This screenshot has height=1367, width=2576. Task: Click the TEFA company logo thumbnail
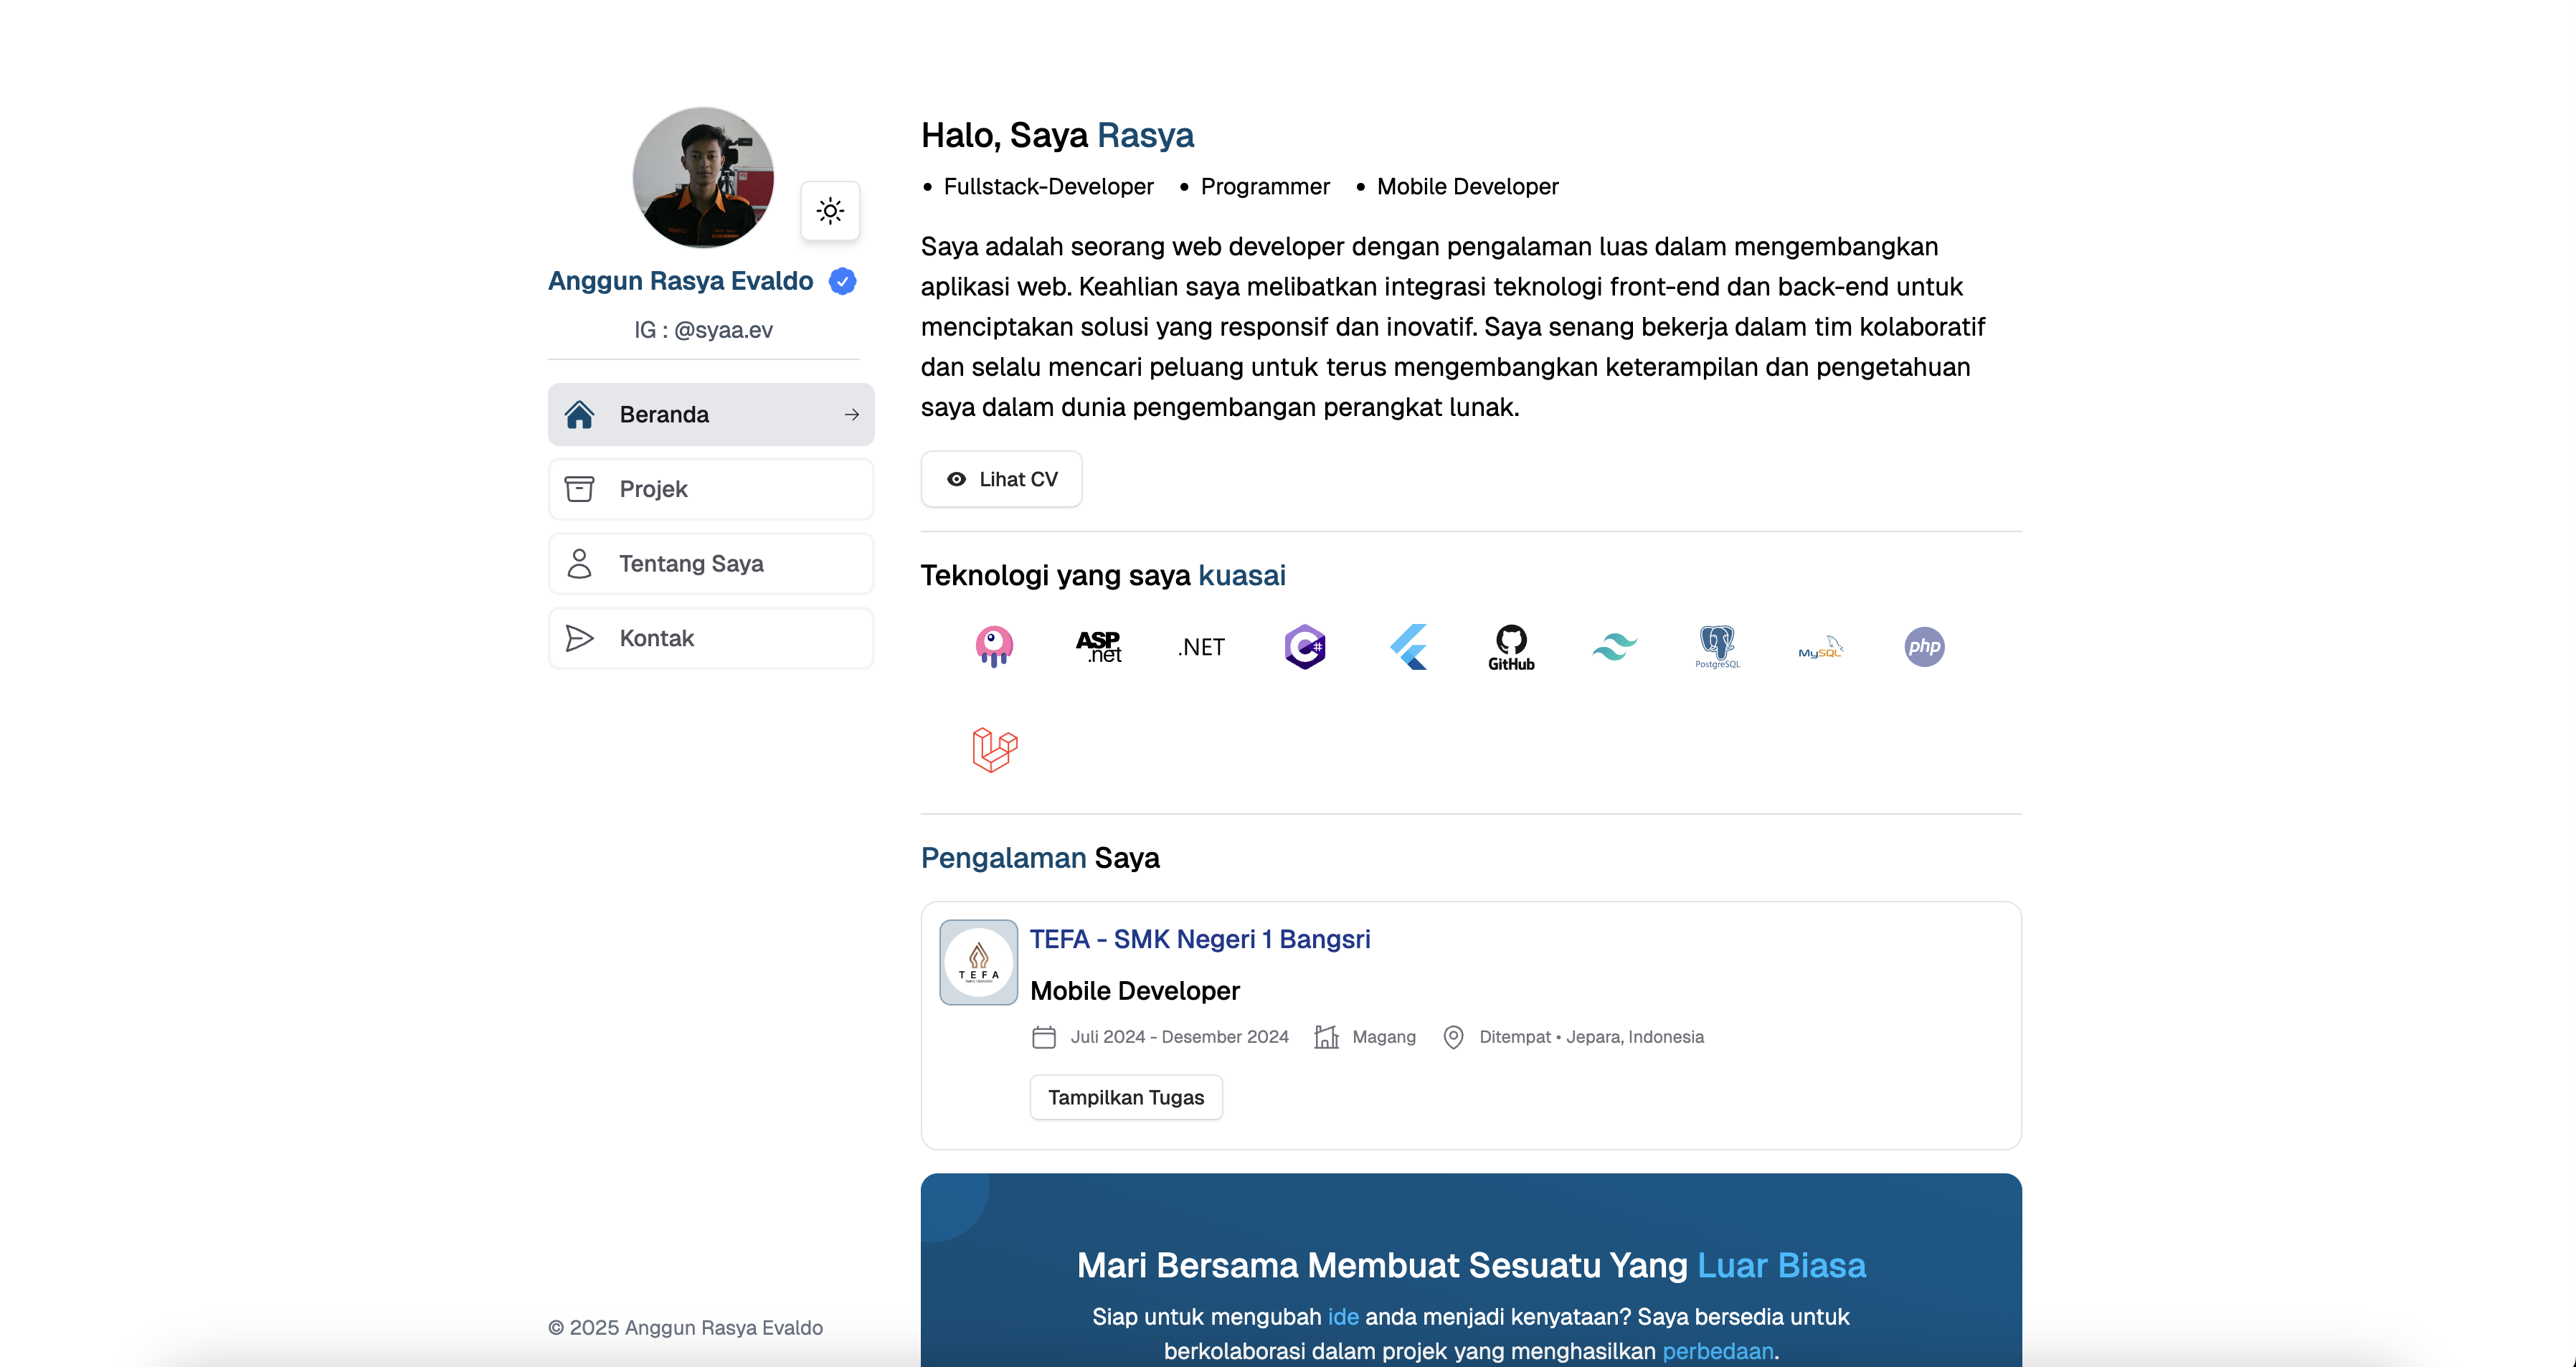[978, 962]
